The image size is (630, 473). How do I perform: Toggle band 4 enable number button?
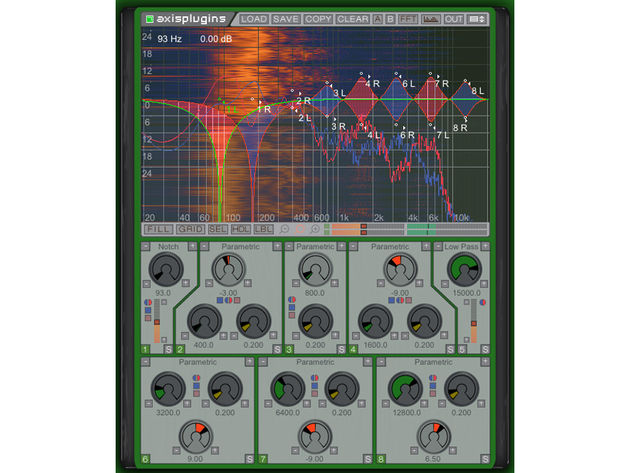tap(353, 350)
